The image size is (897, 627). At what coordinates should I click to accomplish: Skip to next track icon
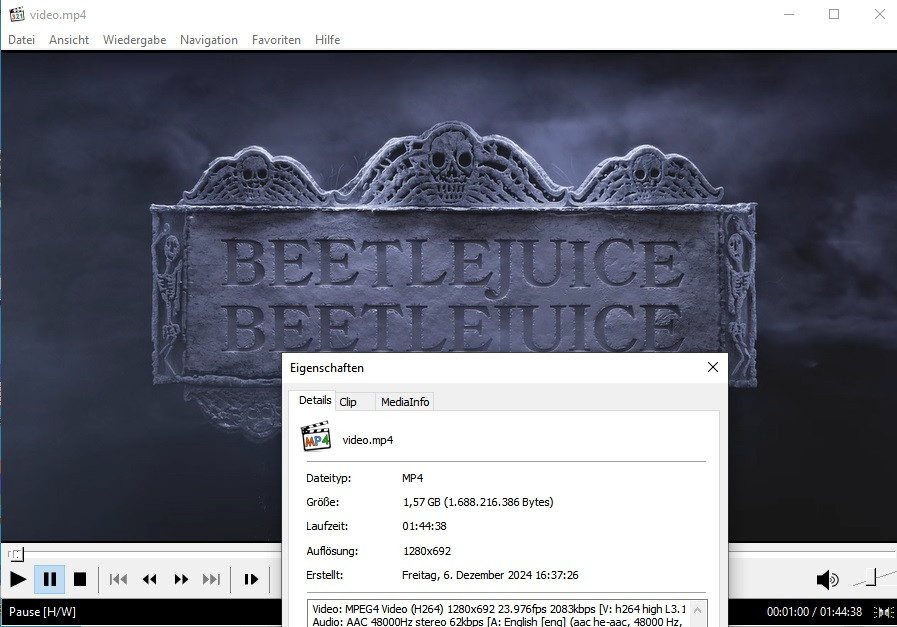[211, 580]
